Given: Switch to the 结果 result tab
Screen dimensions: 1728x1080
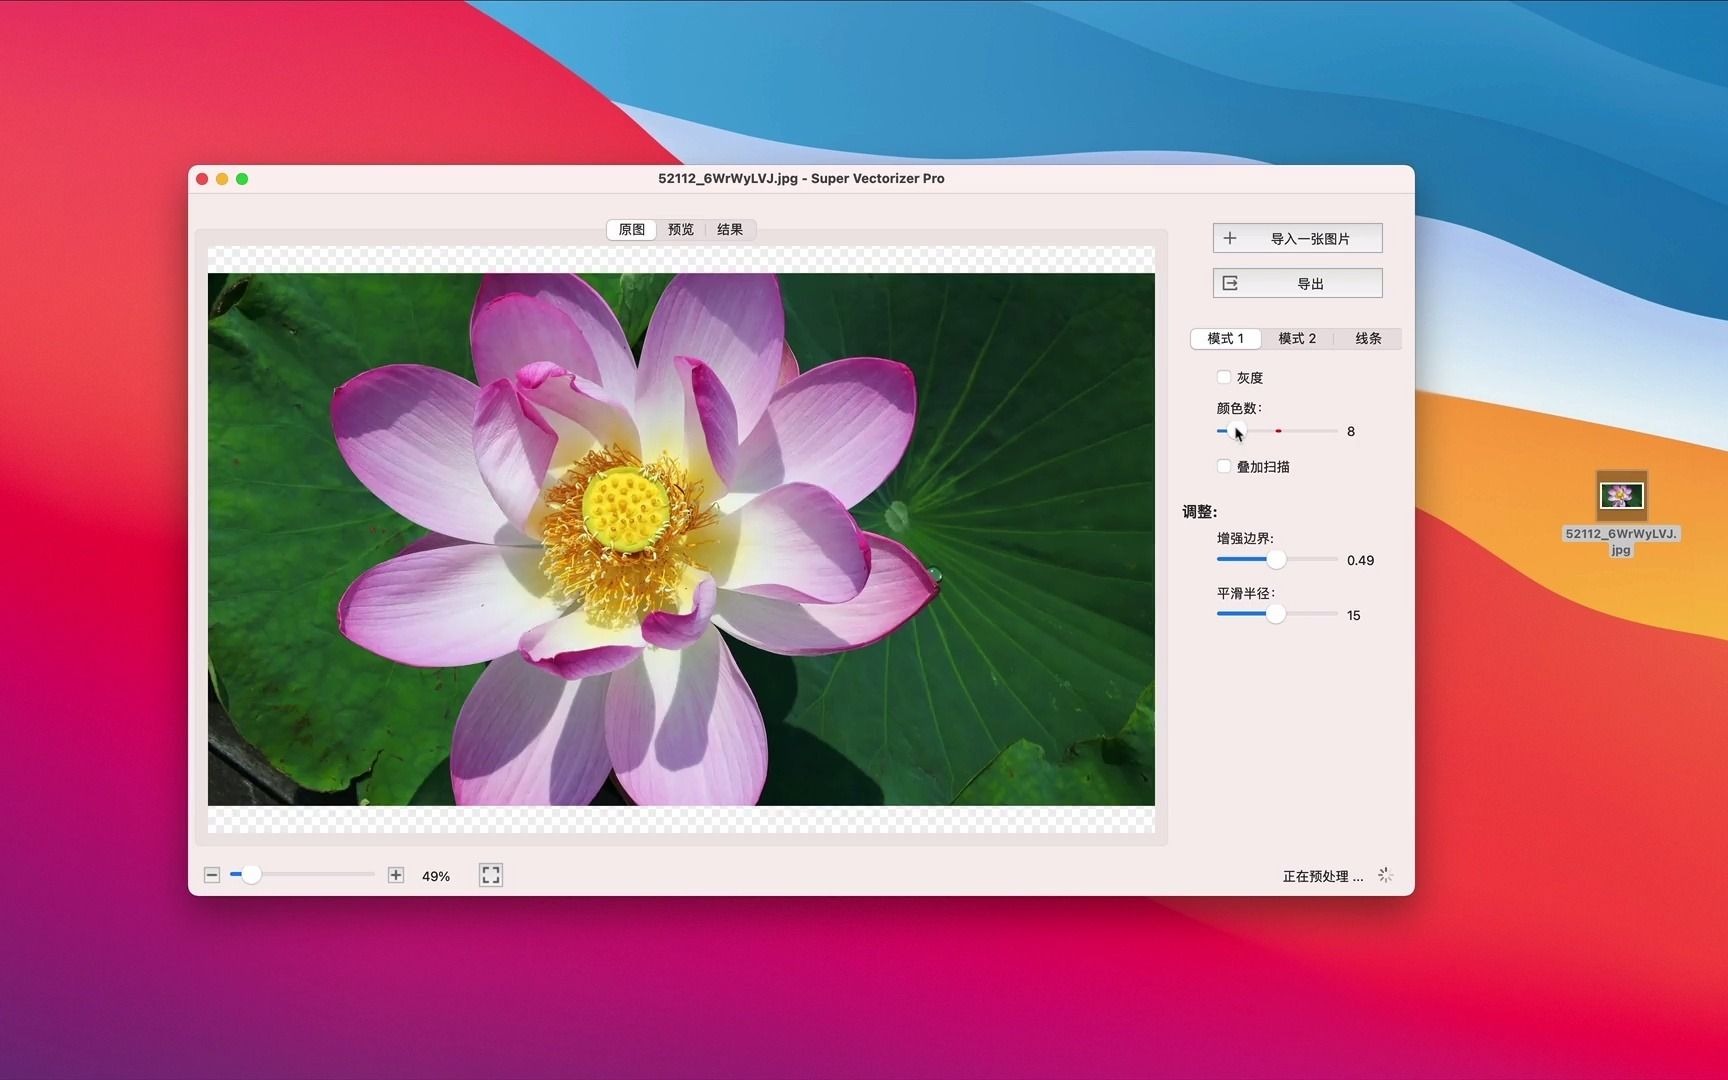Looking at the screenshot, I should coord(731,229).
